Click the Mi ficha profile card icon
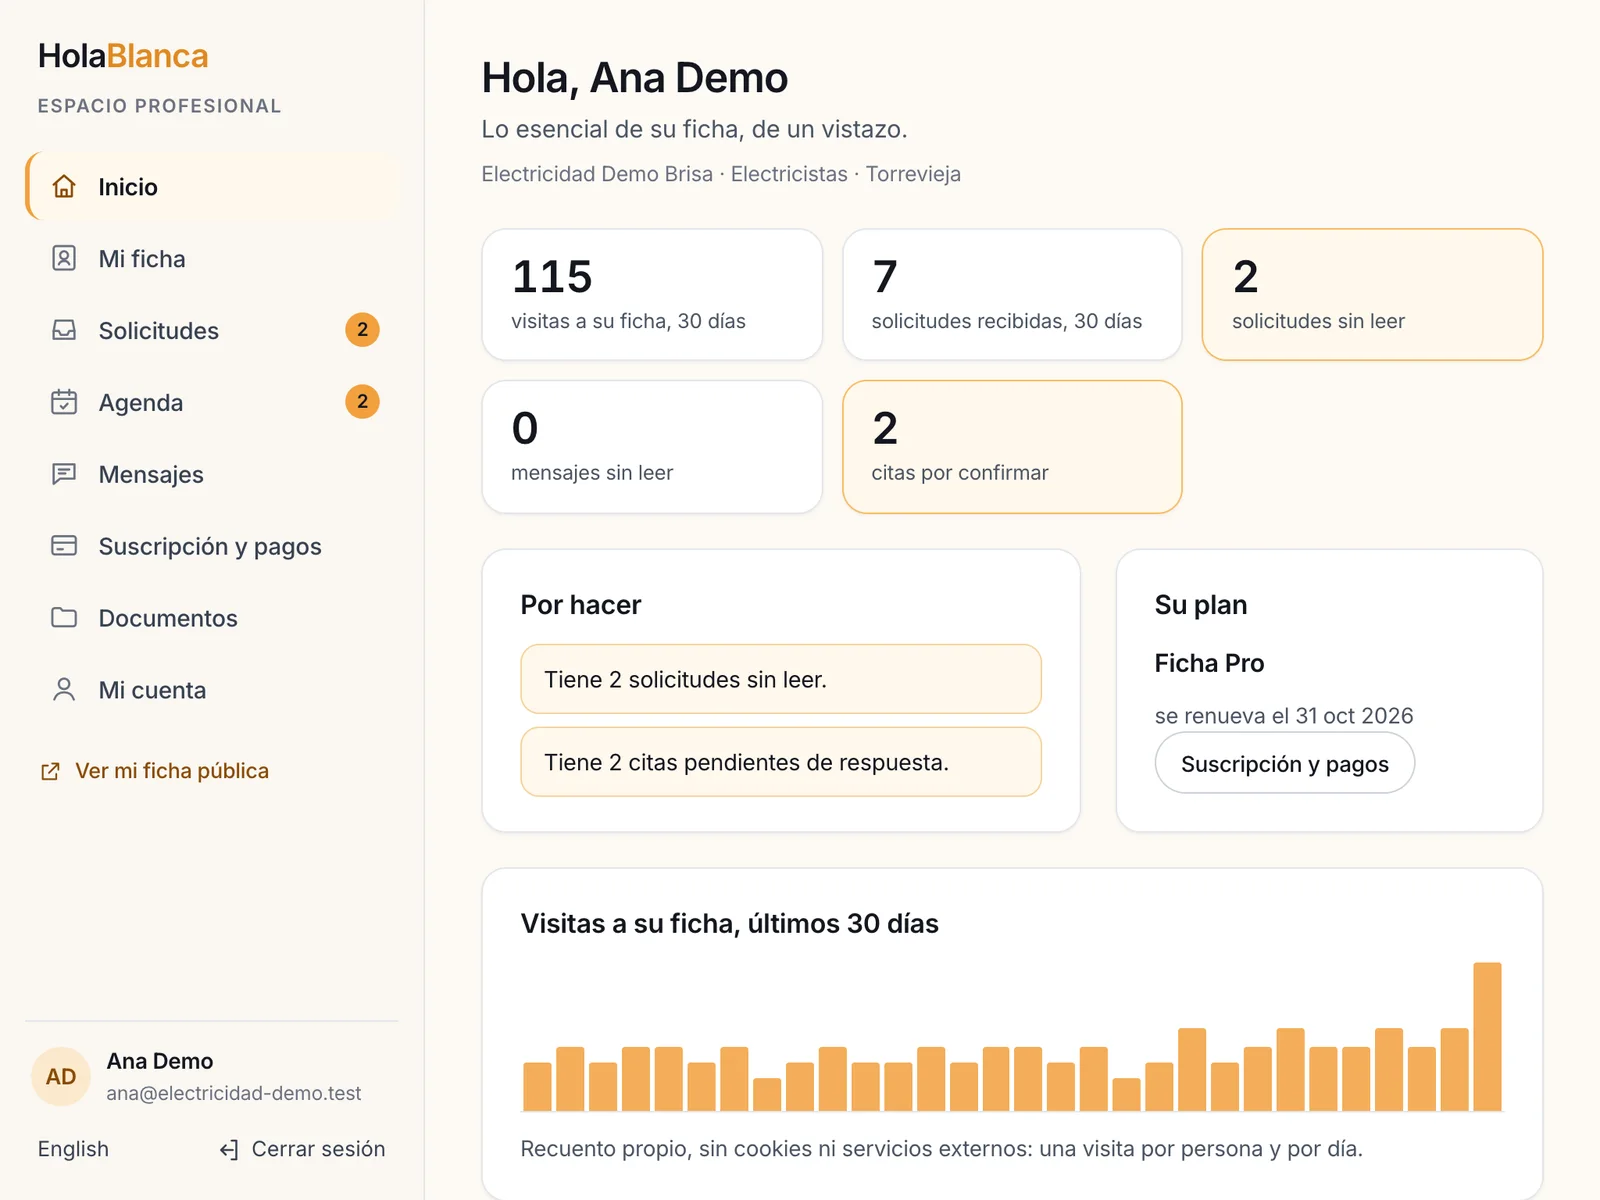This screenshot has width=1600, height=1200. [64, 258]
